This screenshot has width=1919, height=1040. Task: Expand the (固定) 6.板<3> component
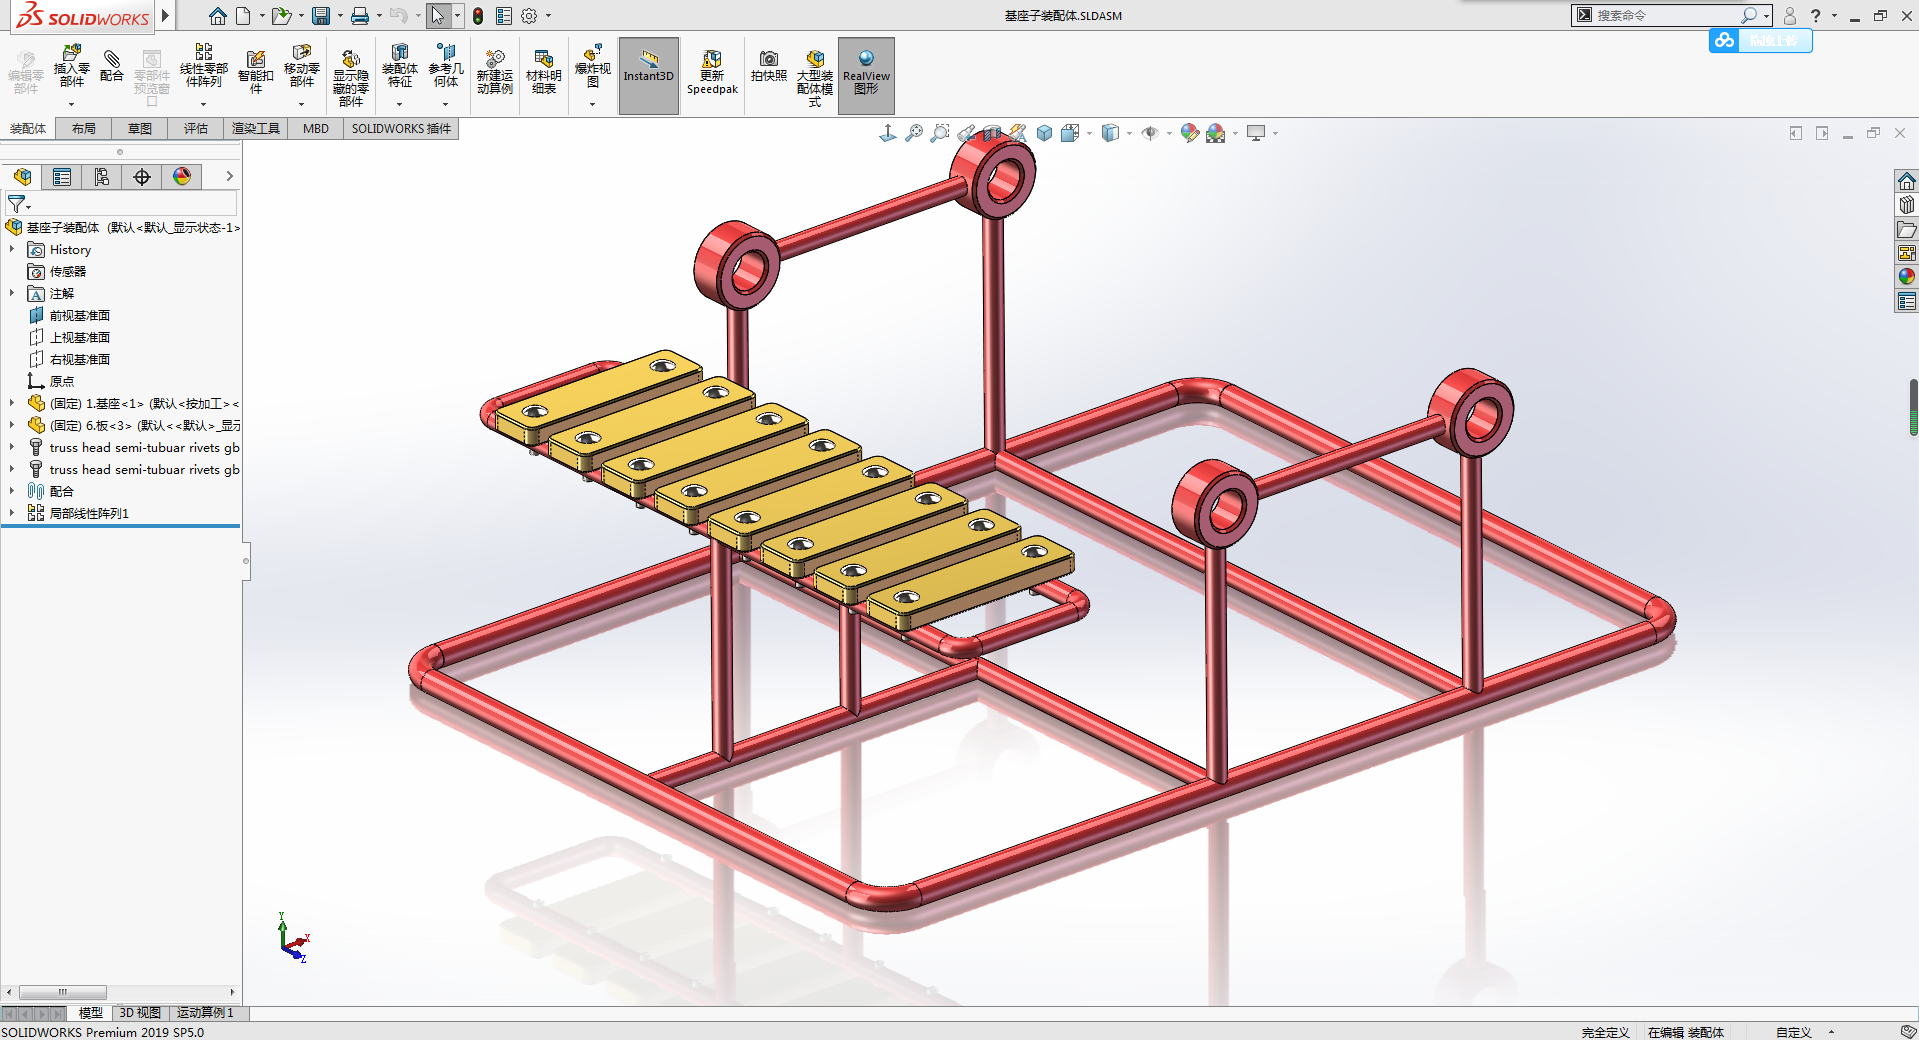(x=12, y=425)
